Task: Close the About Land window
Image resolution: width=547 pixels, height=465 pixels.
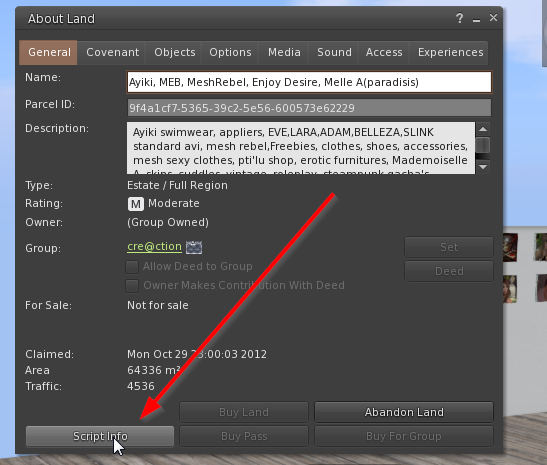Action: (x=493, y=17)
